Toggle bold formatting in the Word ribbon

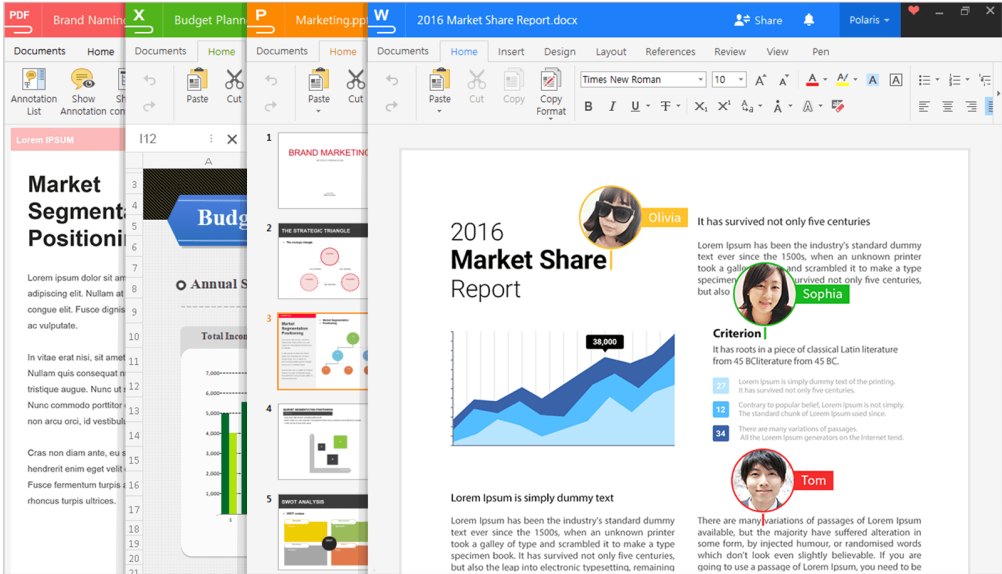tap(588, 106)
